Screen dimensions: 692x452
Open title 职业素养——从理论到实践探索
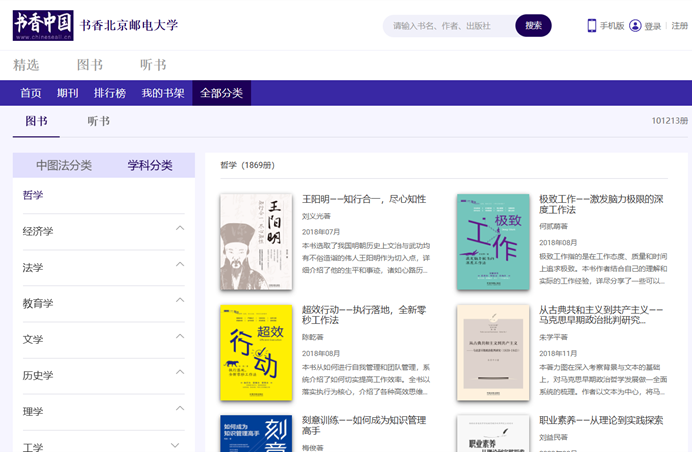click(601, 420)
